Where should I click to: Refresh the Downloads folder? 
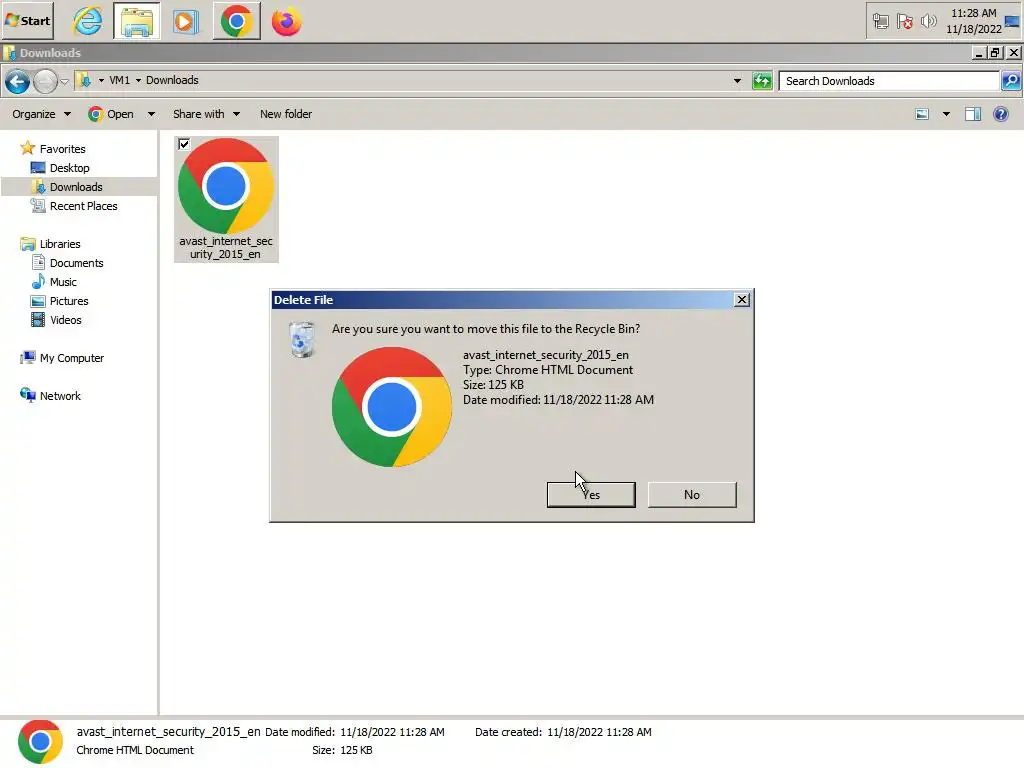pos(762,81)
